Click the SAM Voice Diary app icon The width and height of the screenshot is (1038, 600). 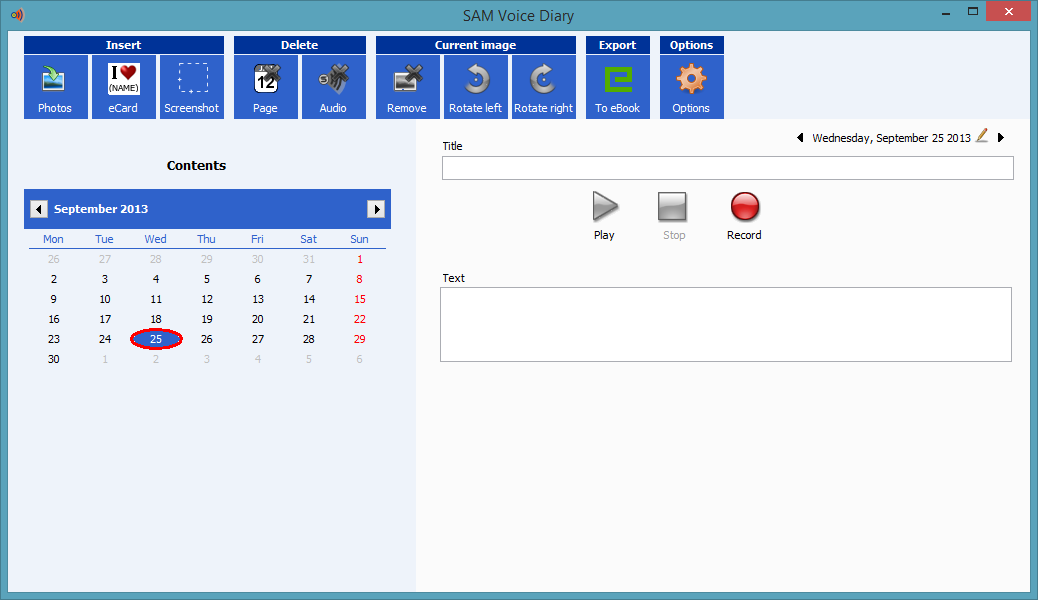[x=17, y=15]
